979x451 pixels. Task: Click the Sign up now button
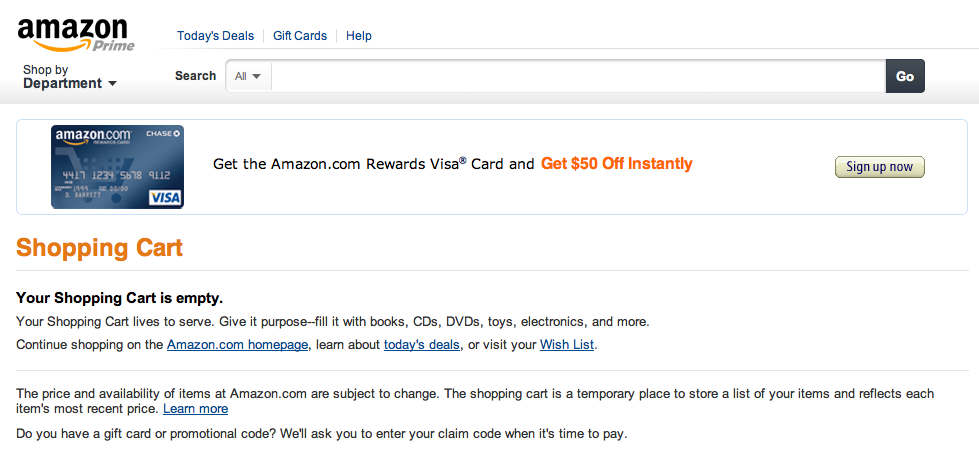(879, 167)
